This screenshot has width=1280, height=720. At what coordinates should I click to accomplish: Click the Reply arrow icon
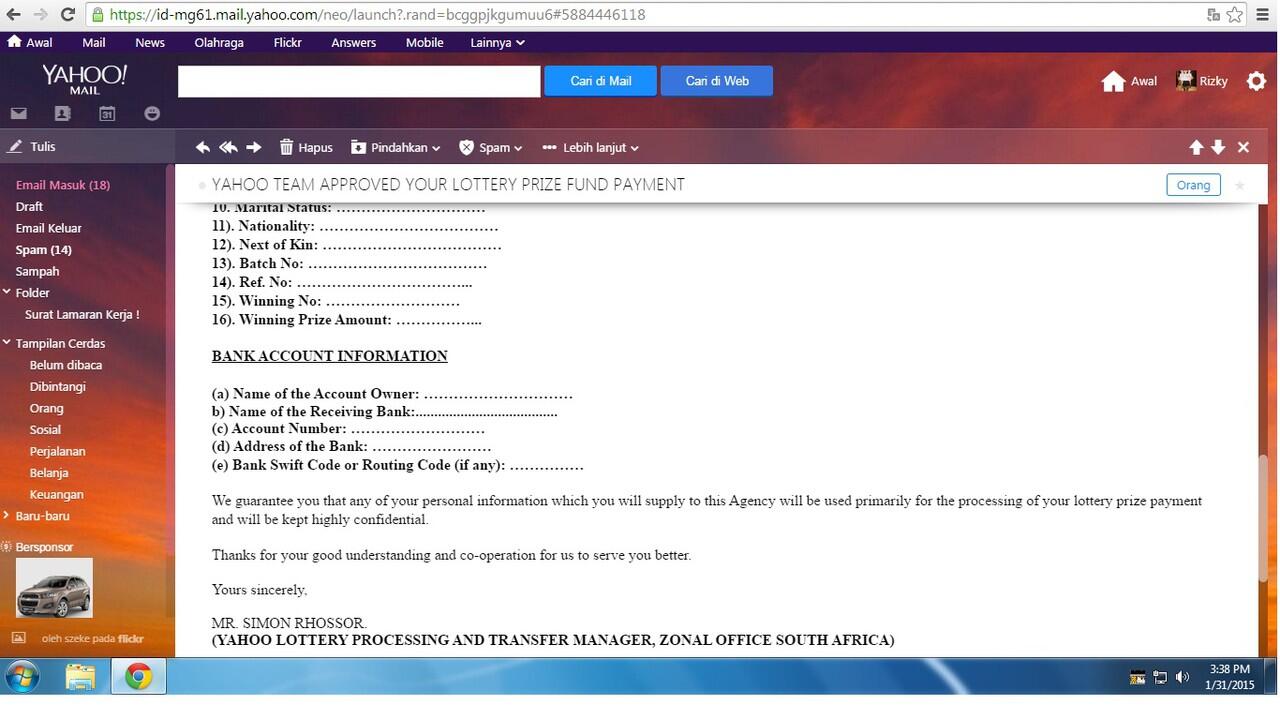pos(203,147)
